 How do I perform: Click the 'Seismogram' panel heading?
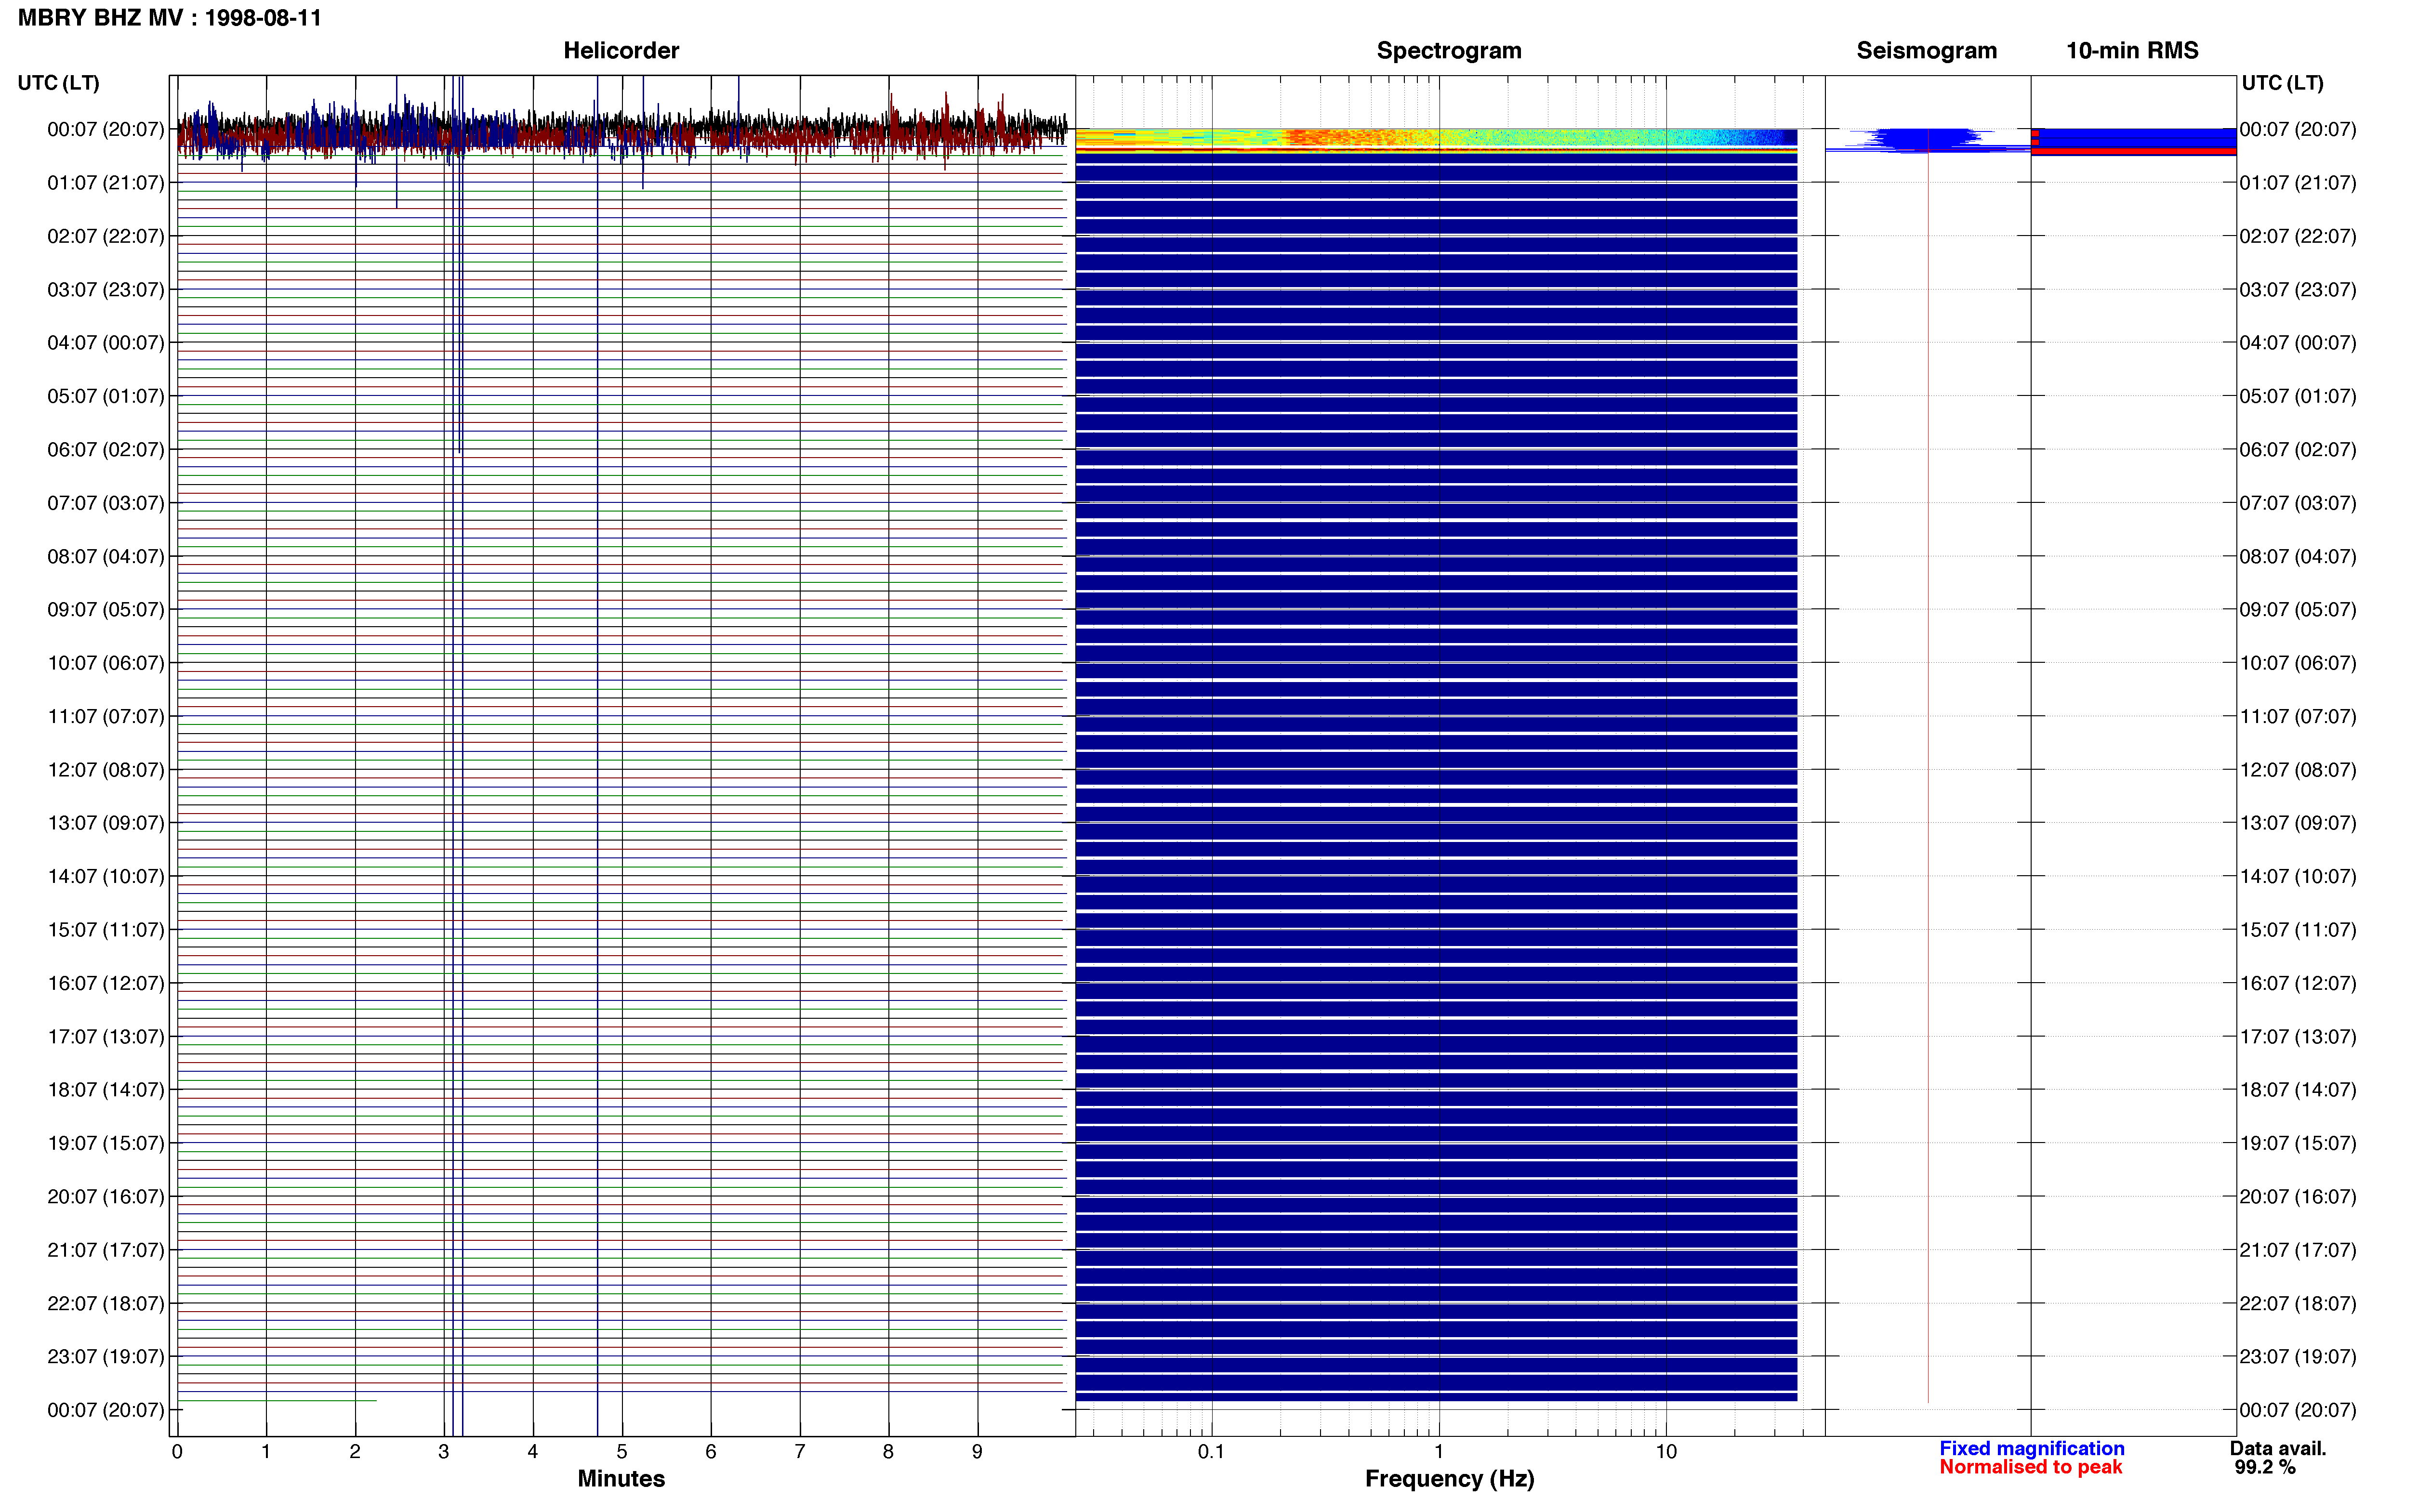1926,50
